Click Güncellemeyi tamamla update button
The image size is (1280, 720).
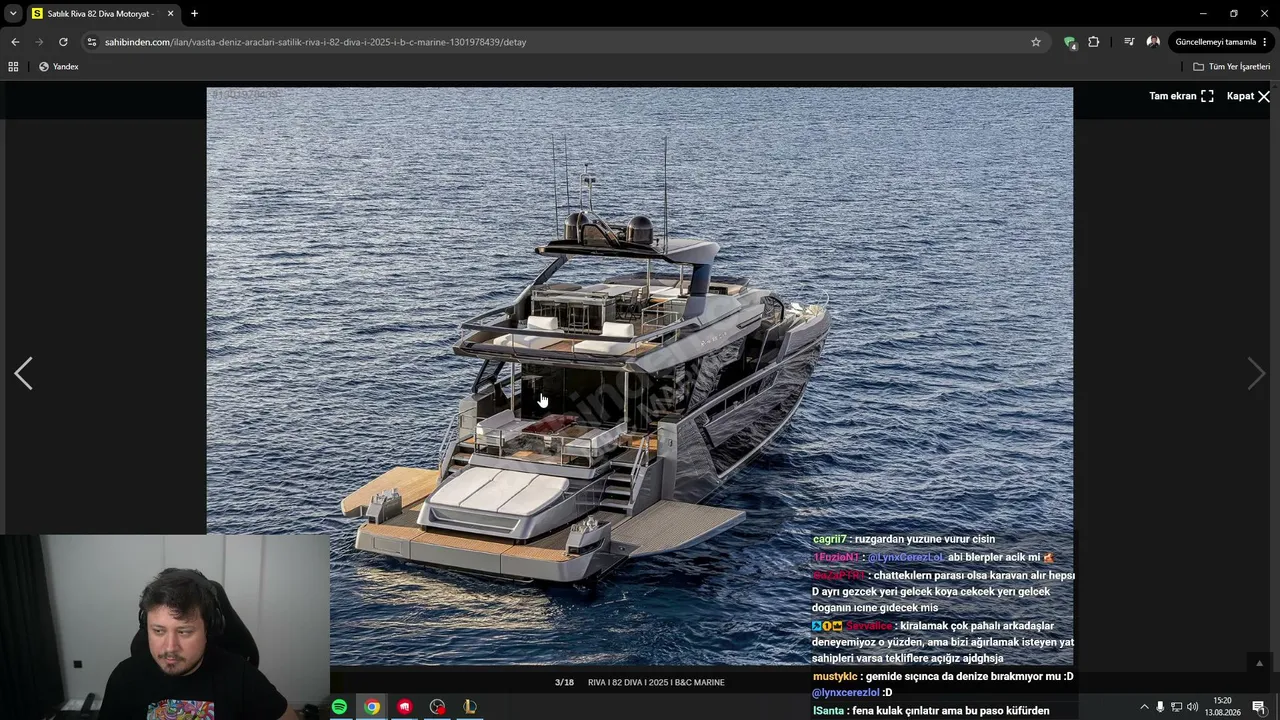tap(1215, 42)
